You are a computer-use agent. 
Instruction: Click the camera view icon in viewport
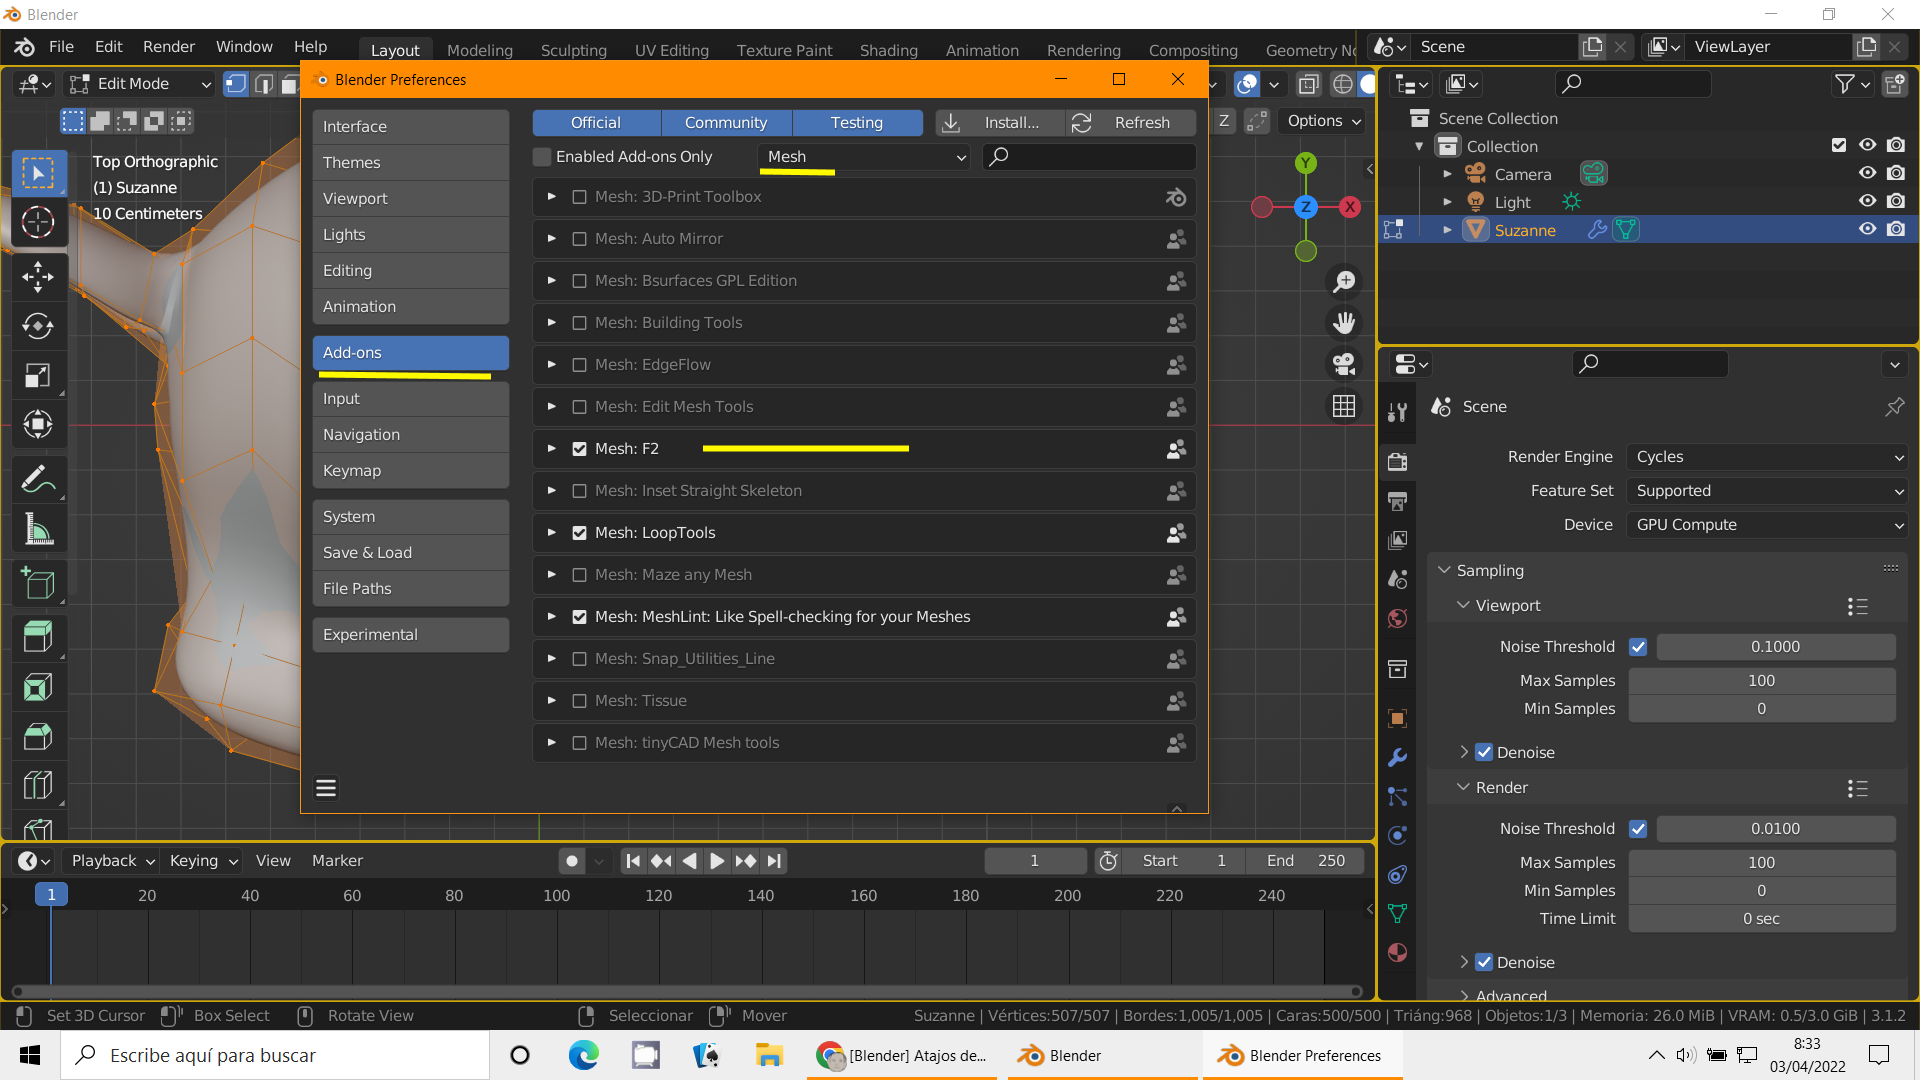[1344, 364]
